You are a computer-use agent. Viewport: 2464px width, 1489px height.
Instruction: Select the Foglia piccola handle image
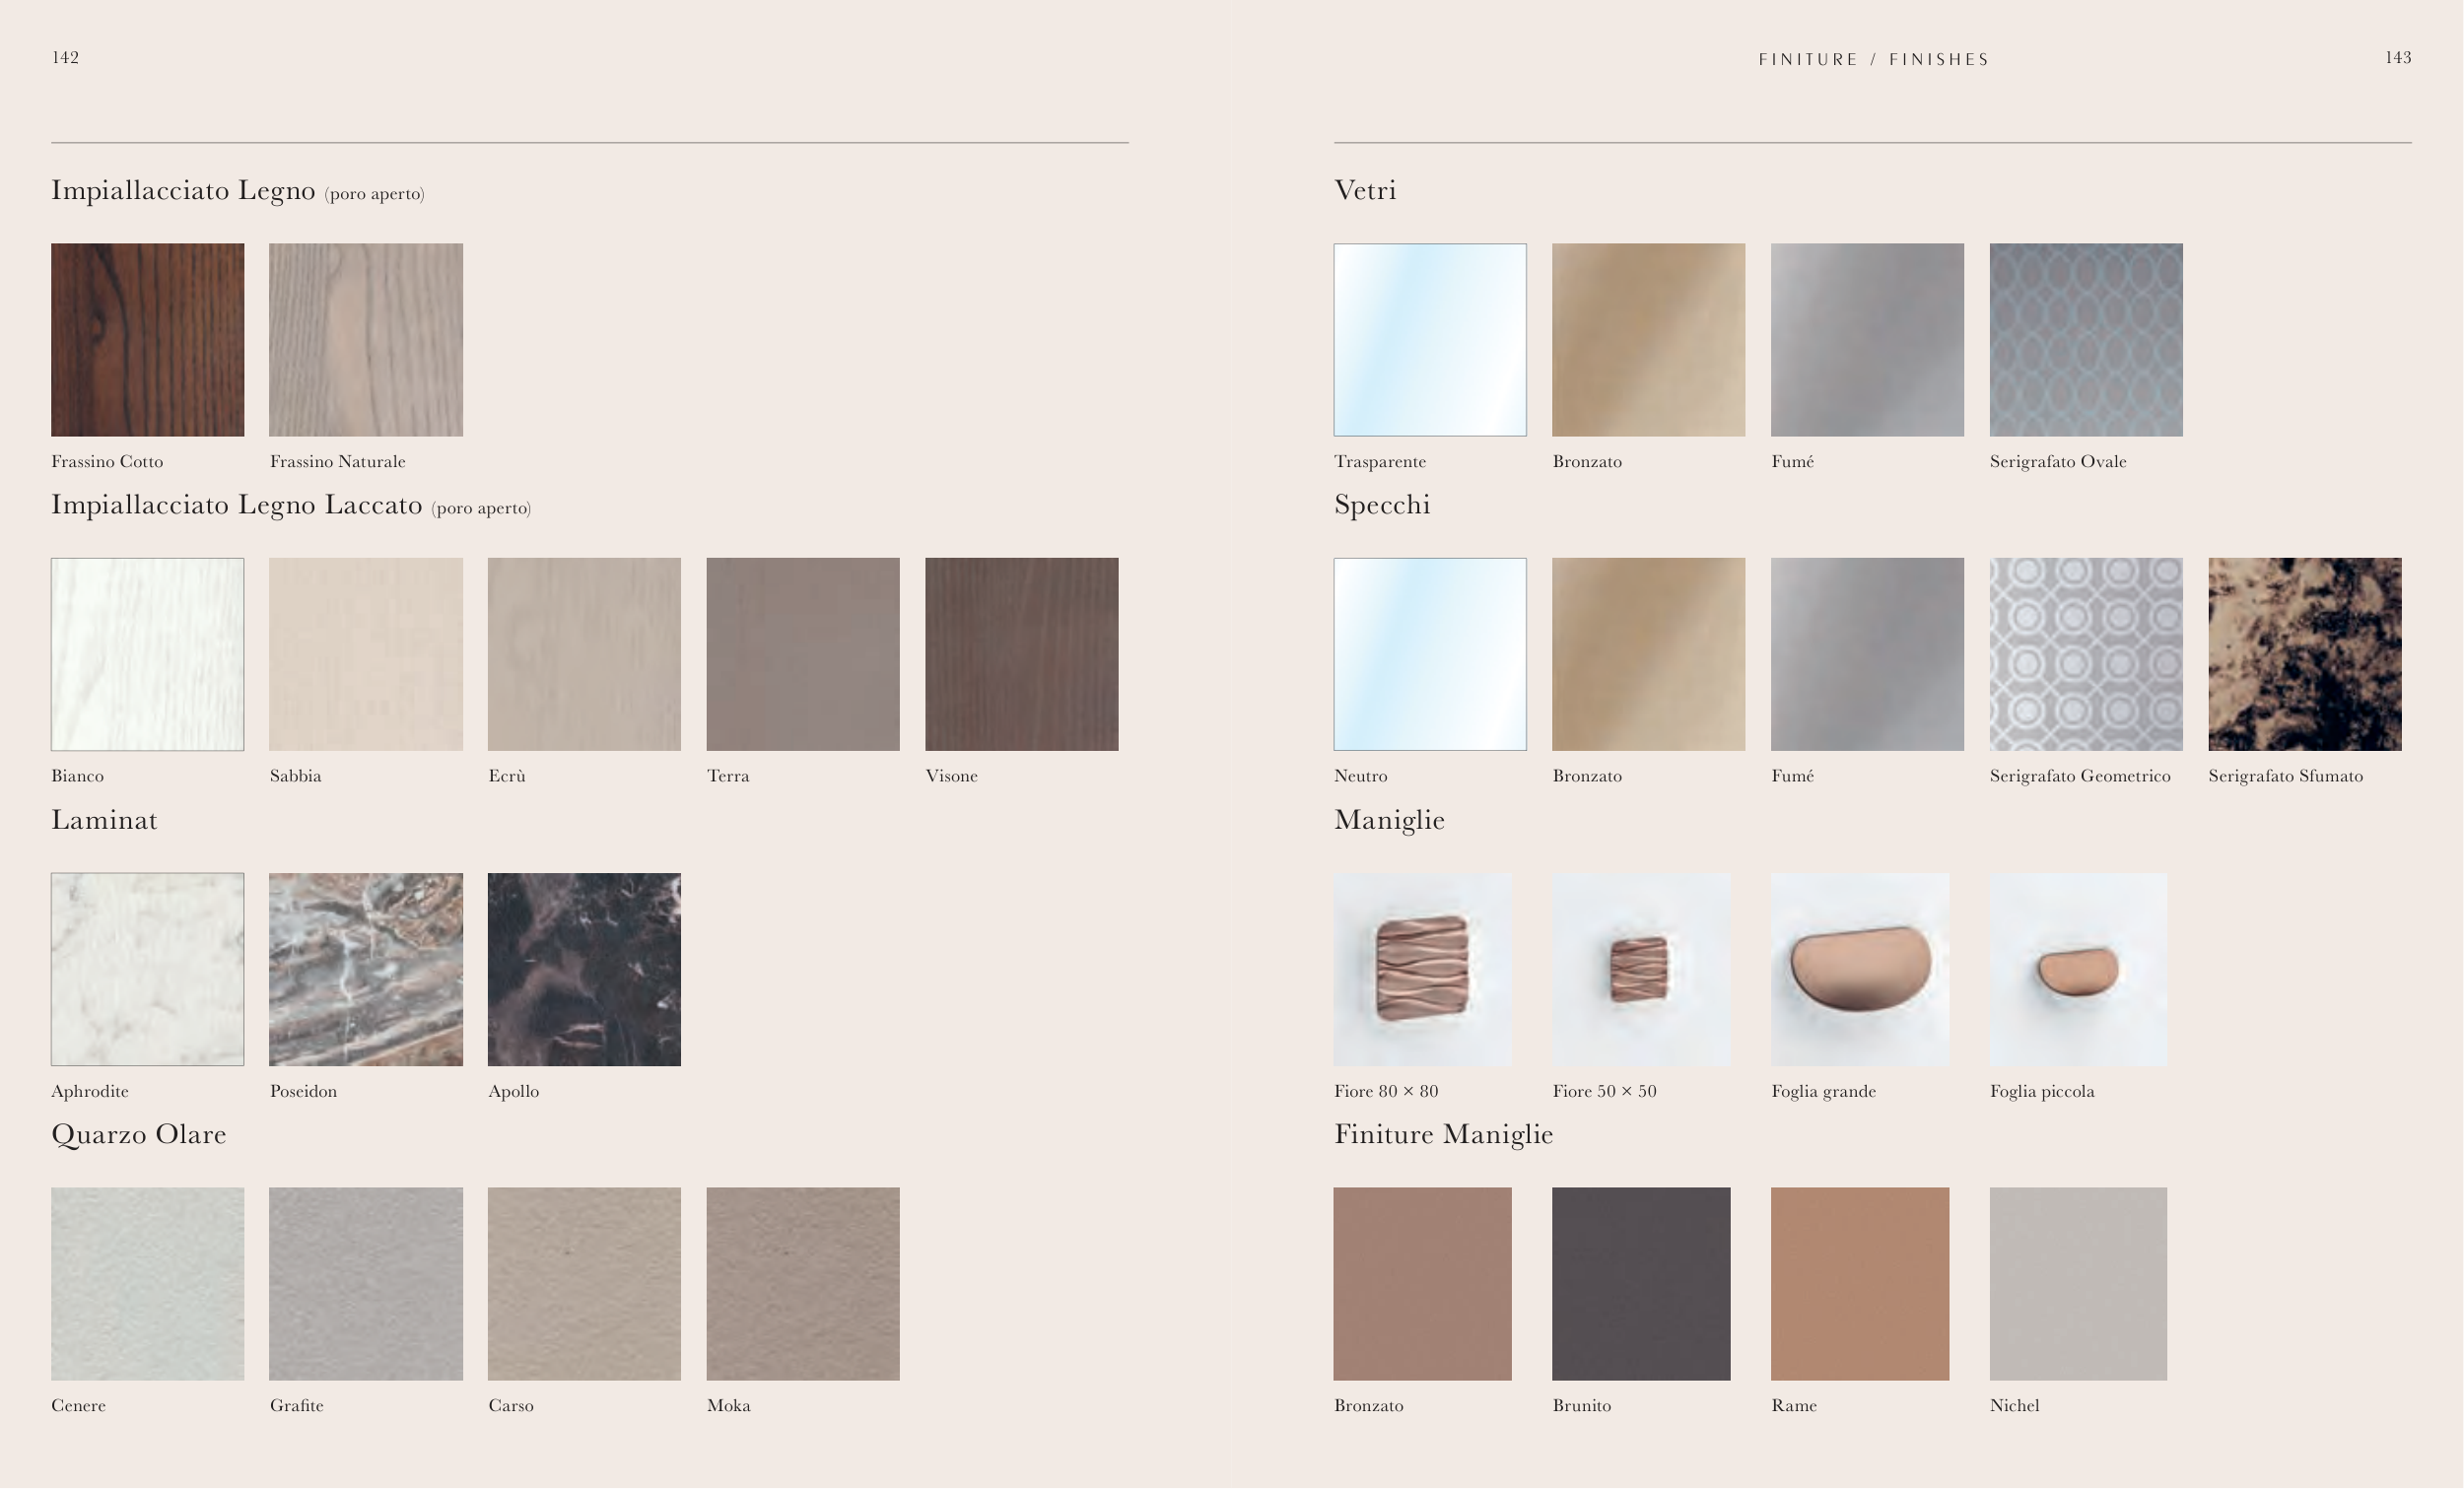click(2077, 969)
